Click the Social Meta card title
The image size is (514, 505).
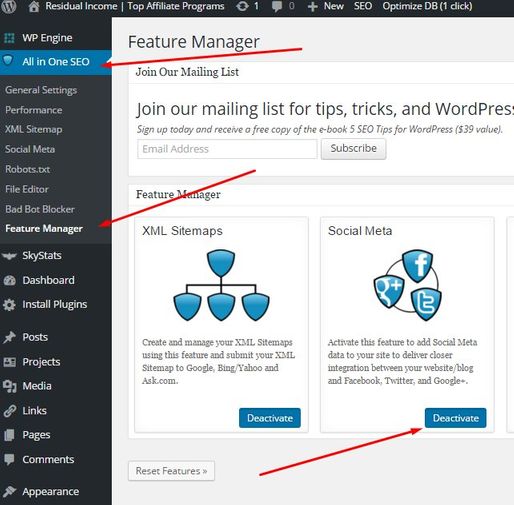pyautogui.click(x=360, y=231)
